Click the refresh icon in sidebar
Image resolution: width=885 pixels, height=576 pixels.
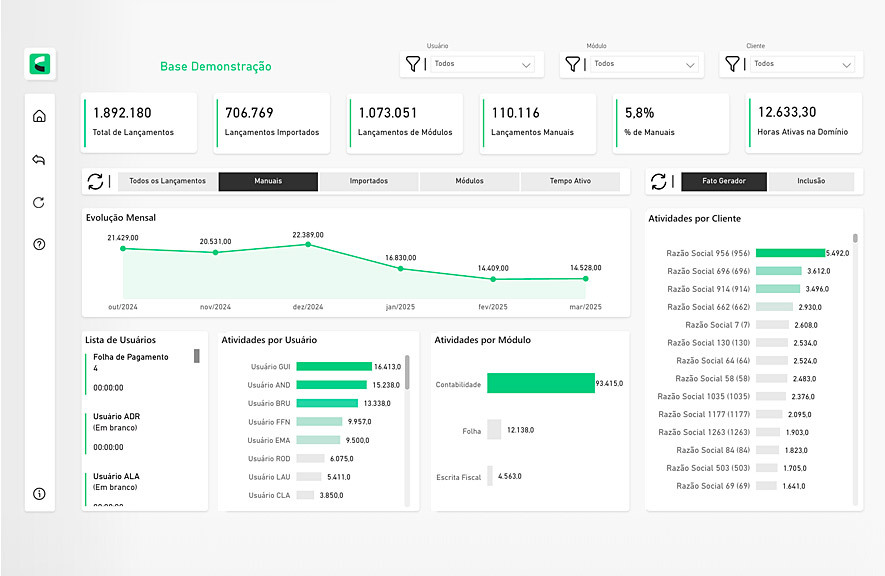pyautogui.click(x=40, y=202)
